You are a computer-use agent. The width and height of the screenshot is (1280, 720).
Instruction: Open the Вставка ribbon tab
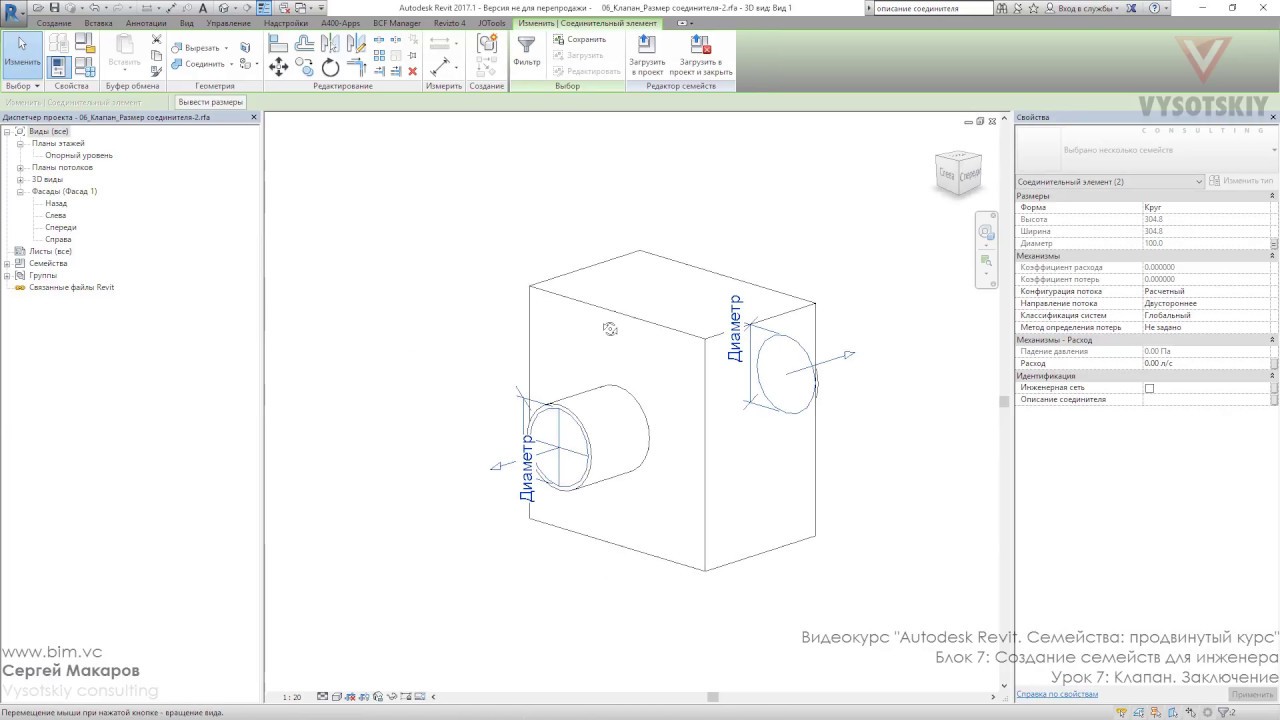98,23
